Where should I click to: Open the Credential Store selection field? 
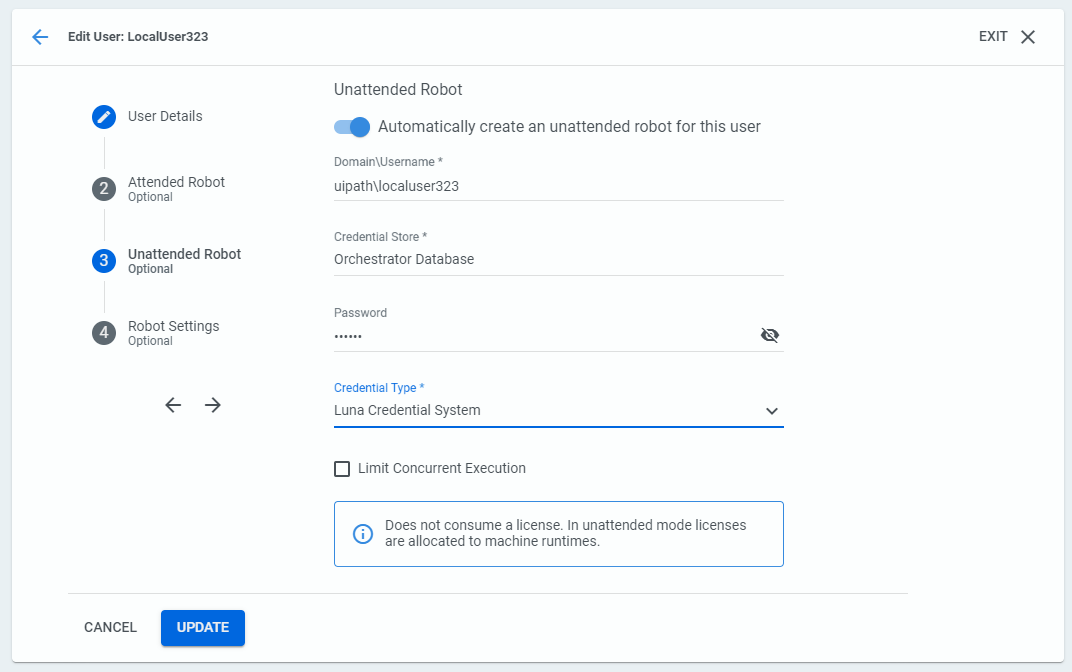coord(558,259)
